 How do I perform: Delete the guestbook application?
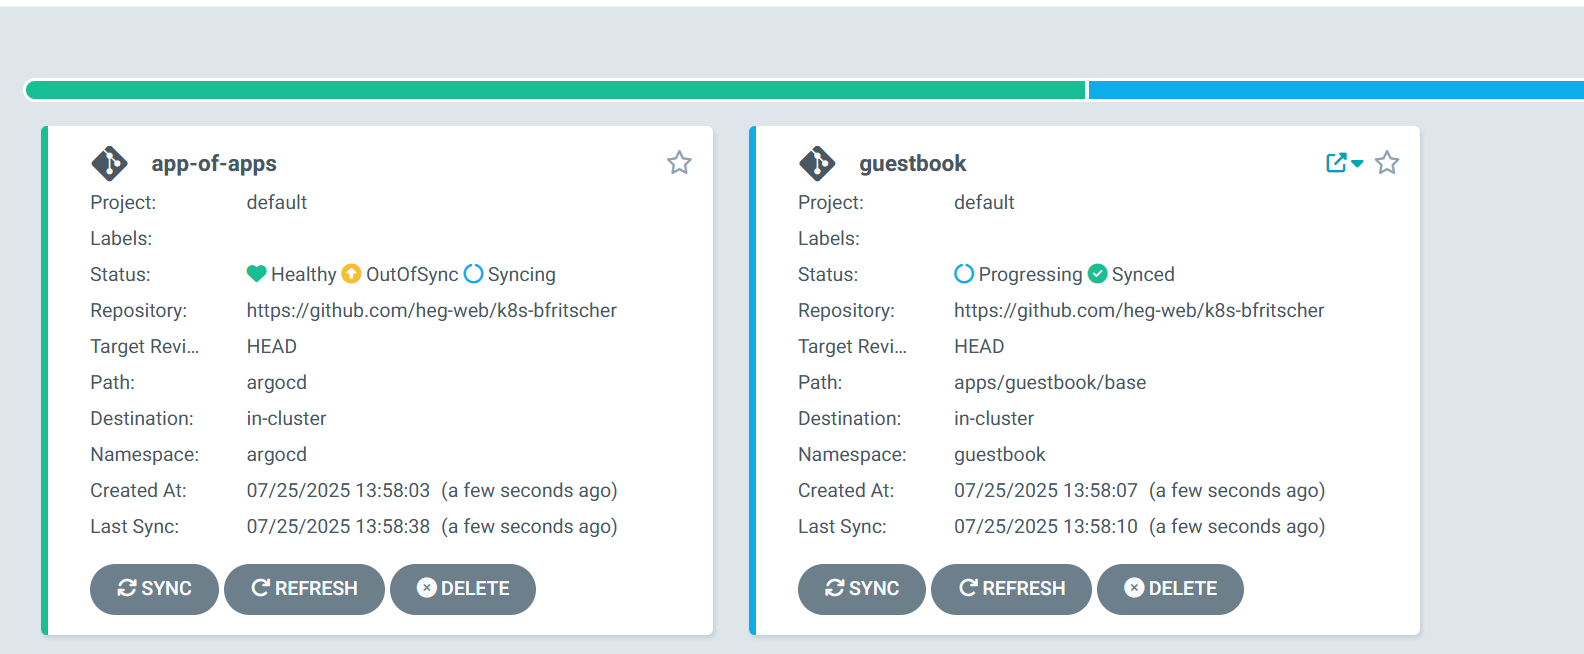pyautogui.click(x=1170, y=589)
